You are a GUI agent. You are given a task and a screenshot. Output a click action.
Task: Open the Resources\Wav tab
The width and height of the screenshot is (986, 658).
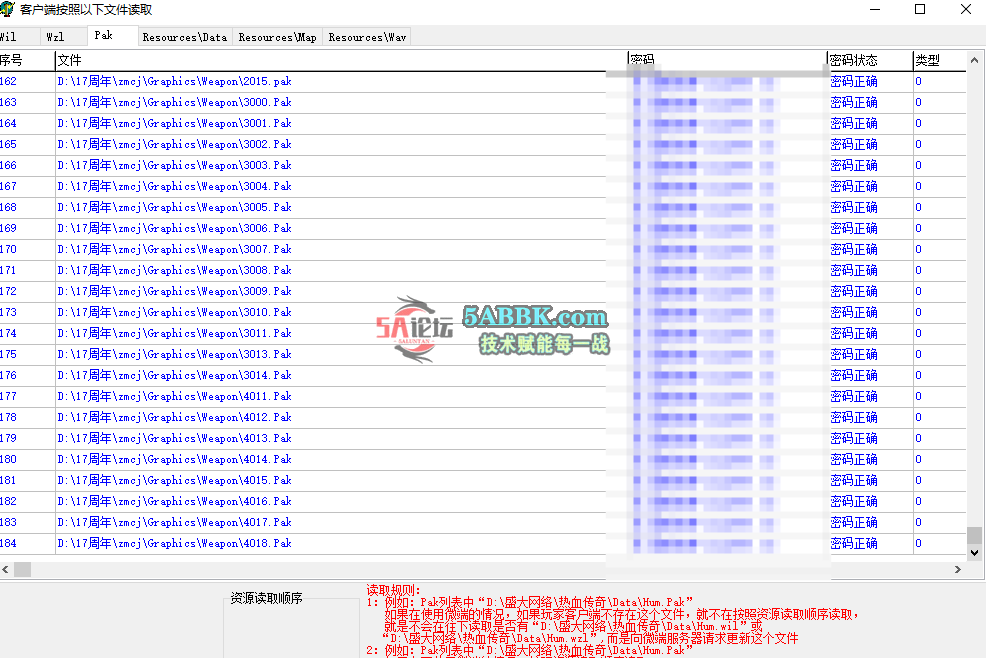(x=367, y=37)
